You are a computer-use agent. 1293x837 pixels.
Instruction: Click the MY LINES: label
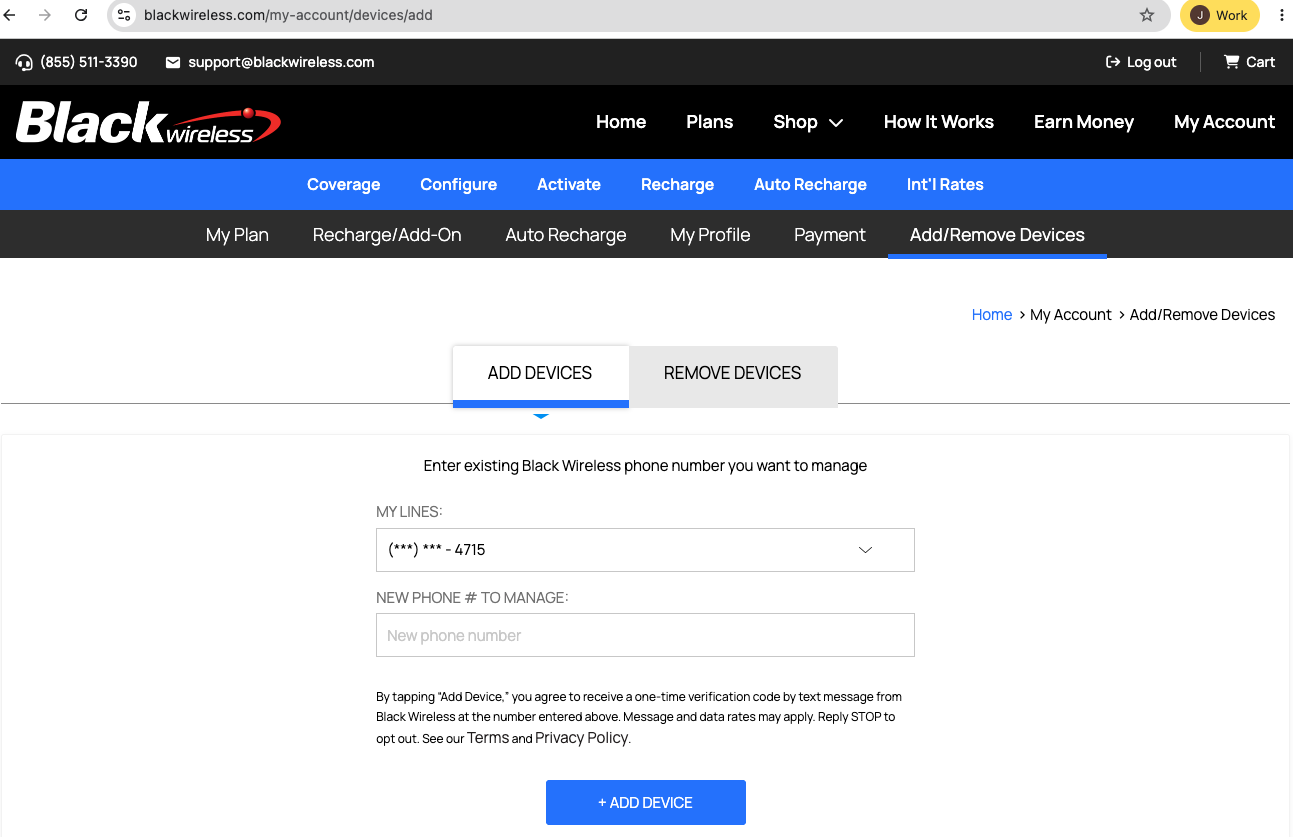pos(409,512)
